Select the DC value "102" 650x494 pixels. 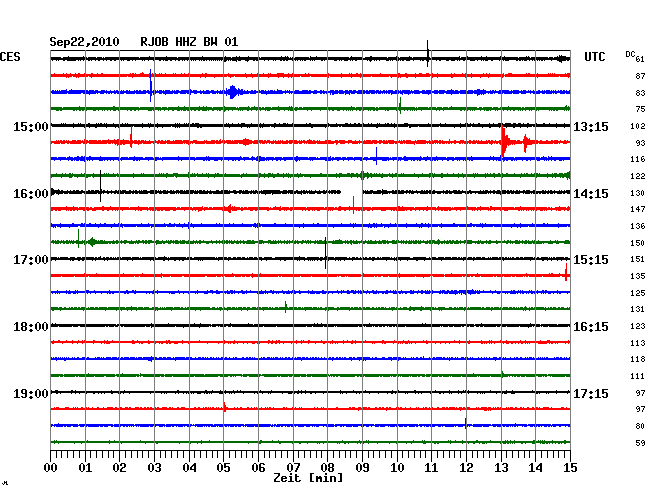click(x=638, y=126)
